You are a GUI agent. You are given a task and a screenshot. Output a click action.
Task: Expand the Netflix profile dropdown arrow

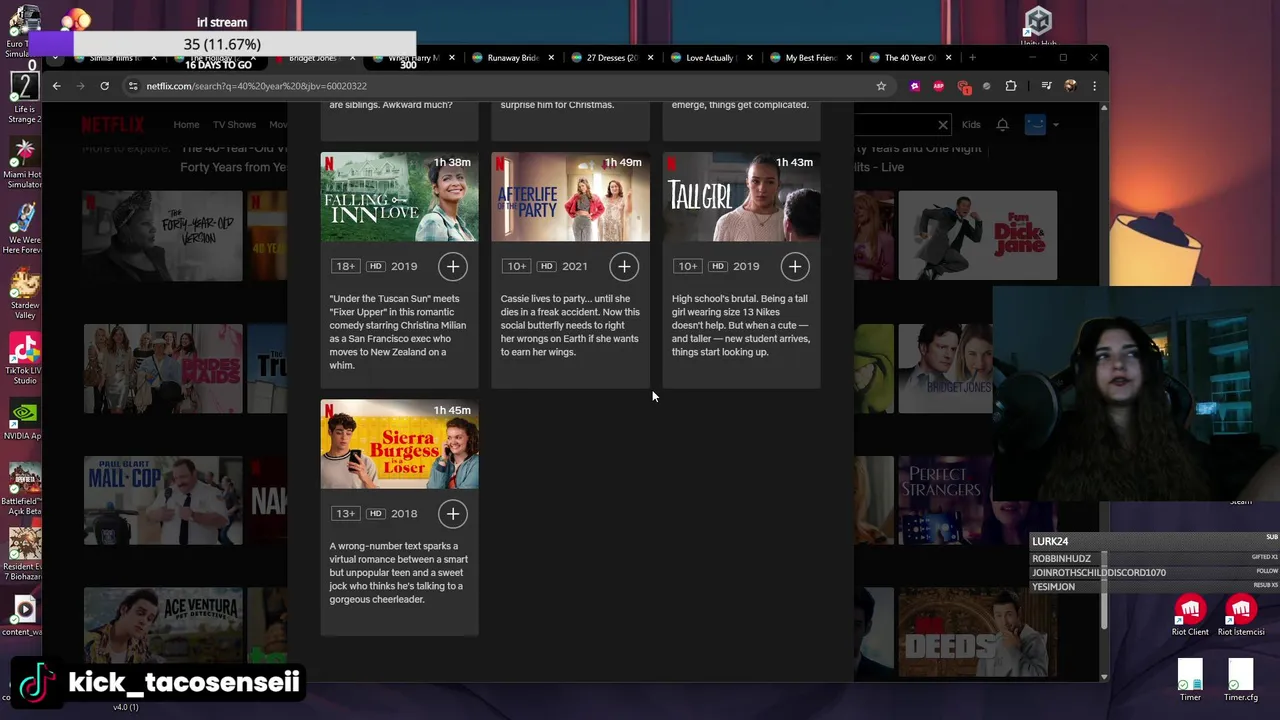tap(1056, 125)
